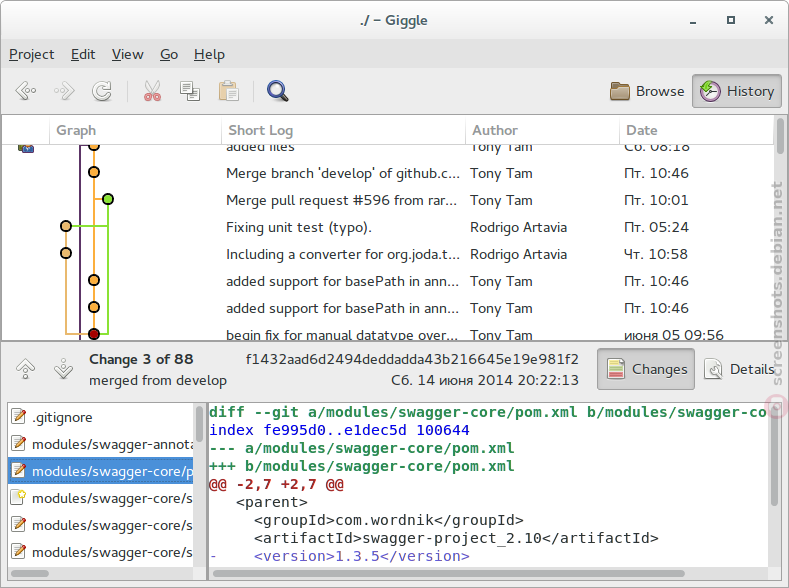This screenshot has width=789, height=588.
Task: Select the 'Fixing unit test (typo).' commit
Action: click(x=387, y=227)
